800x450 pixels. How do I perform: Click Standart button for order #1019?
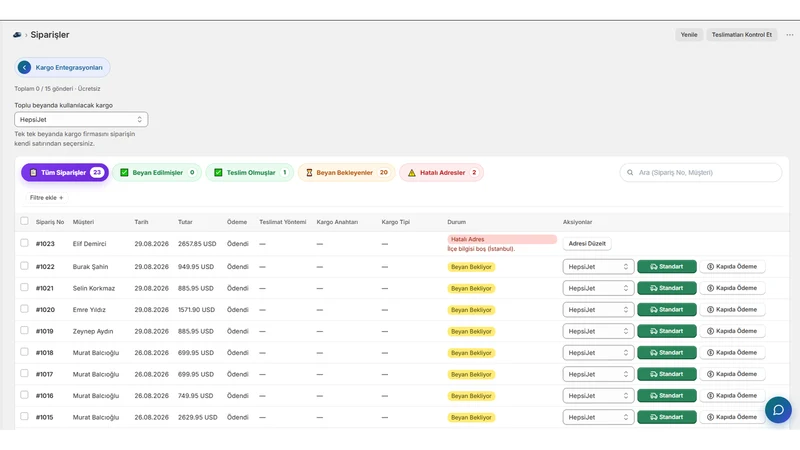pyautogui.click(x=667, y=331)
